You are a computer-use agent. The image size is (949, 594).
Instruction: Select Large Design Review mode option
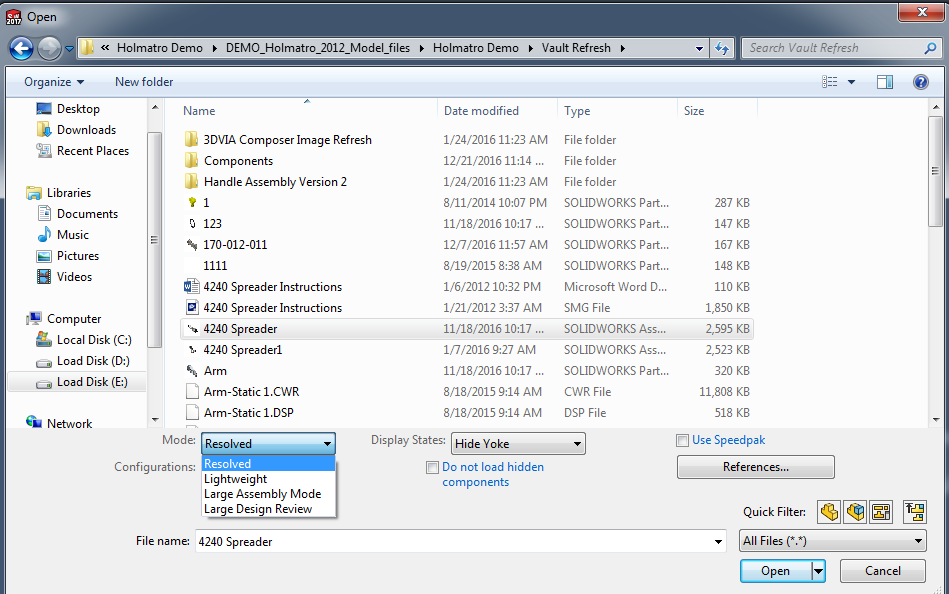[258, 509]
